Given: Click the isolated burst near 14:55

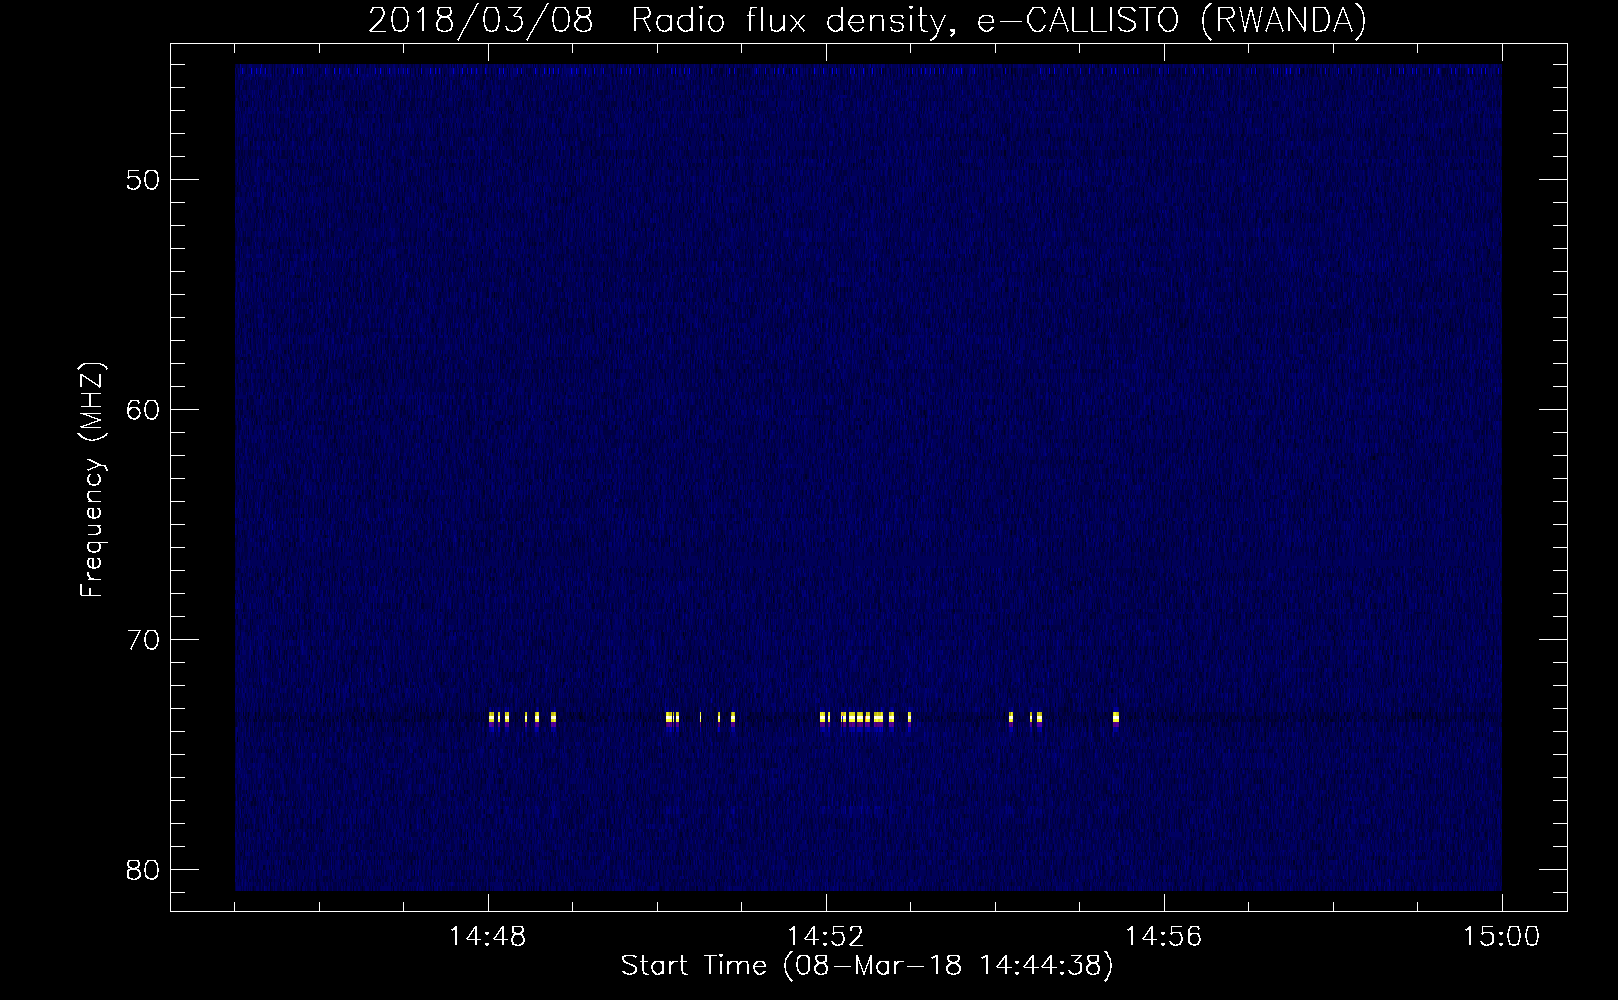Looking at the screenshot, I should pyautogui.click(x=1115, y=718).
